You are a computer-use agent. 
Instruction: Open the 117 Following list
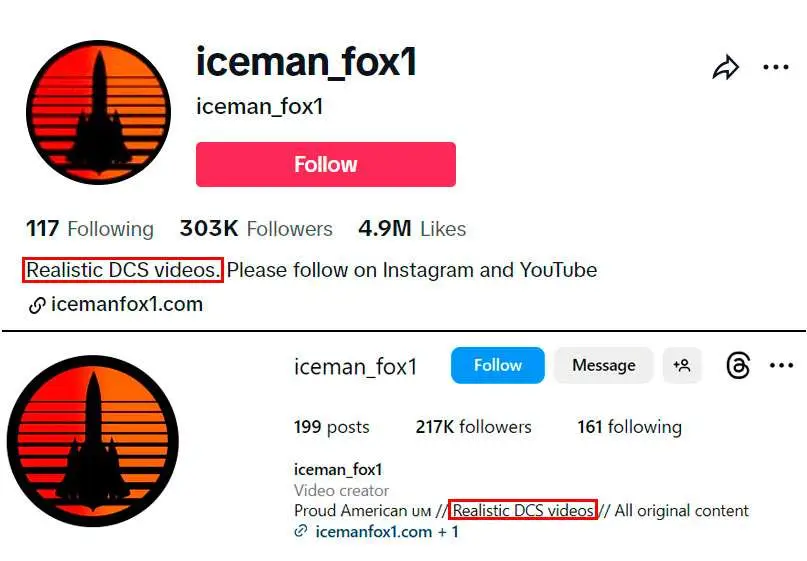(x=90, y=229)
